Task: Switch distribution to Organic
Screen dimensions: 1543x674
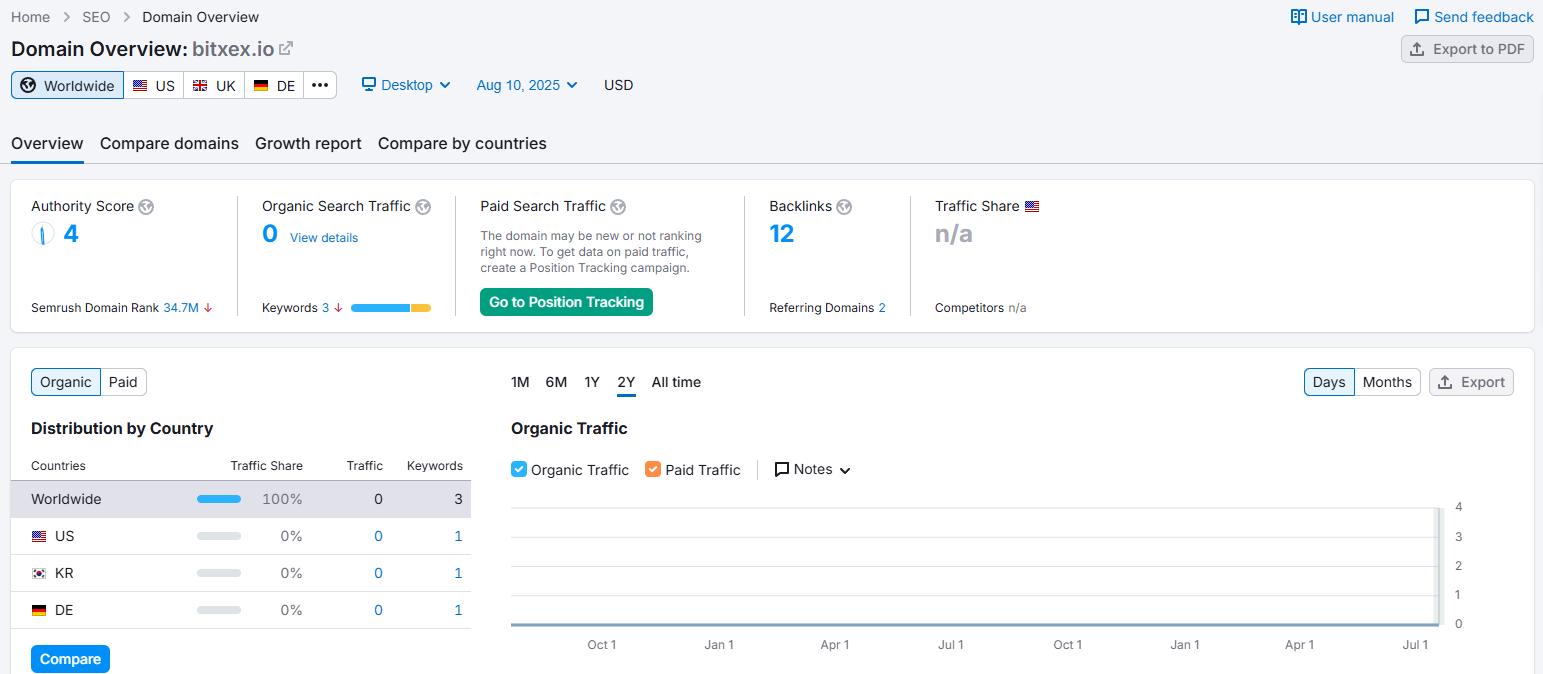Action: [66, 382]
